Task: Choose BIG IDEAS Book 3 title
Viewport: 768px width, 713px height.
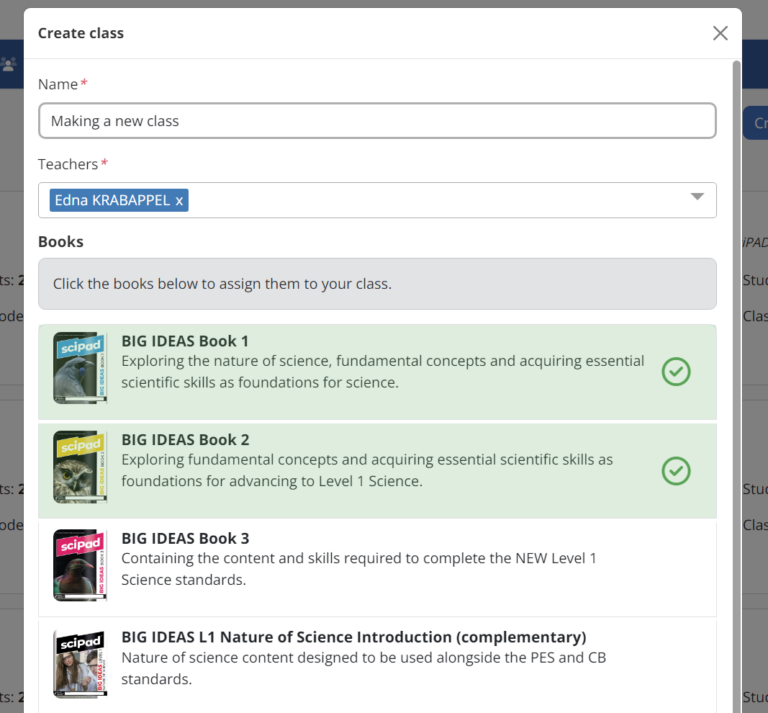Action: tap(185, 539)
